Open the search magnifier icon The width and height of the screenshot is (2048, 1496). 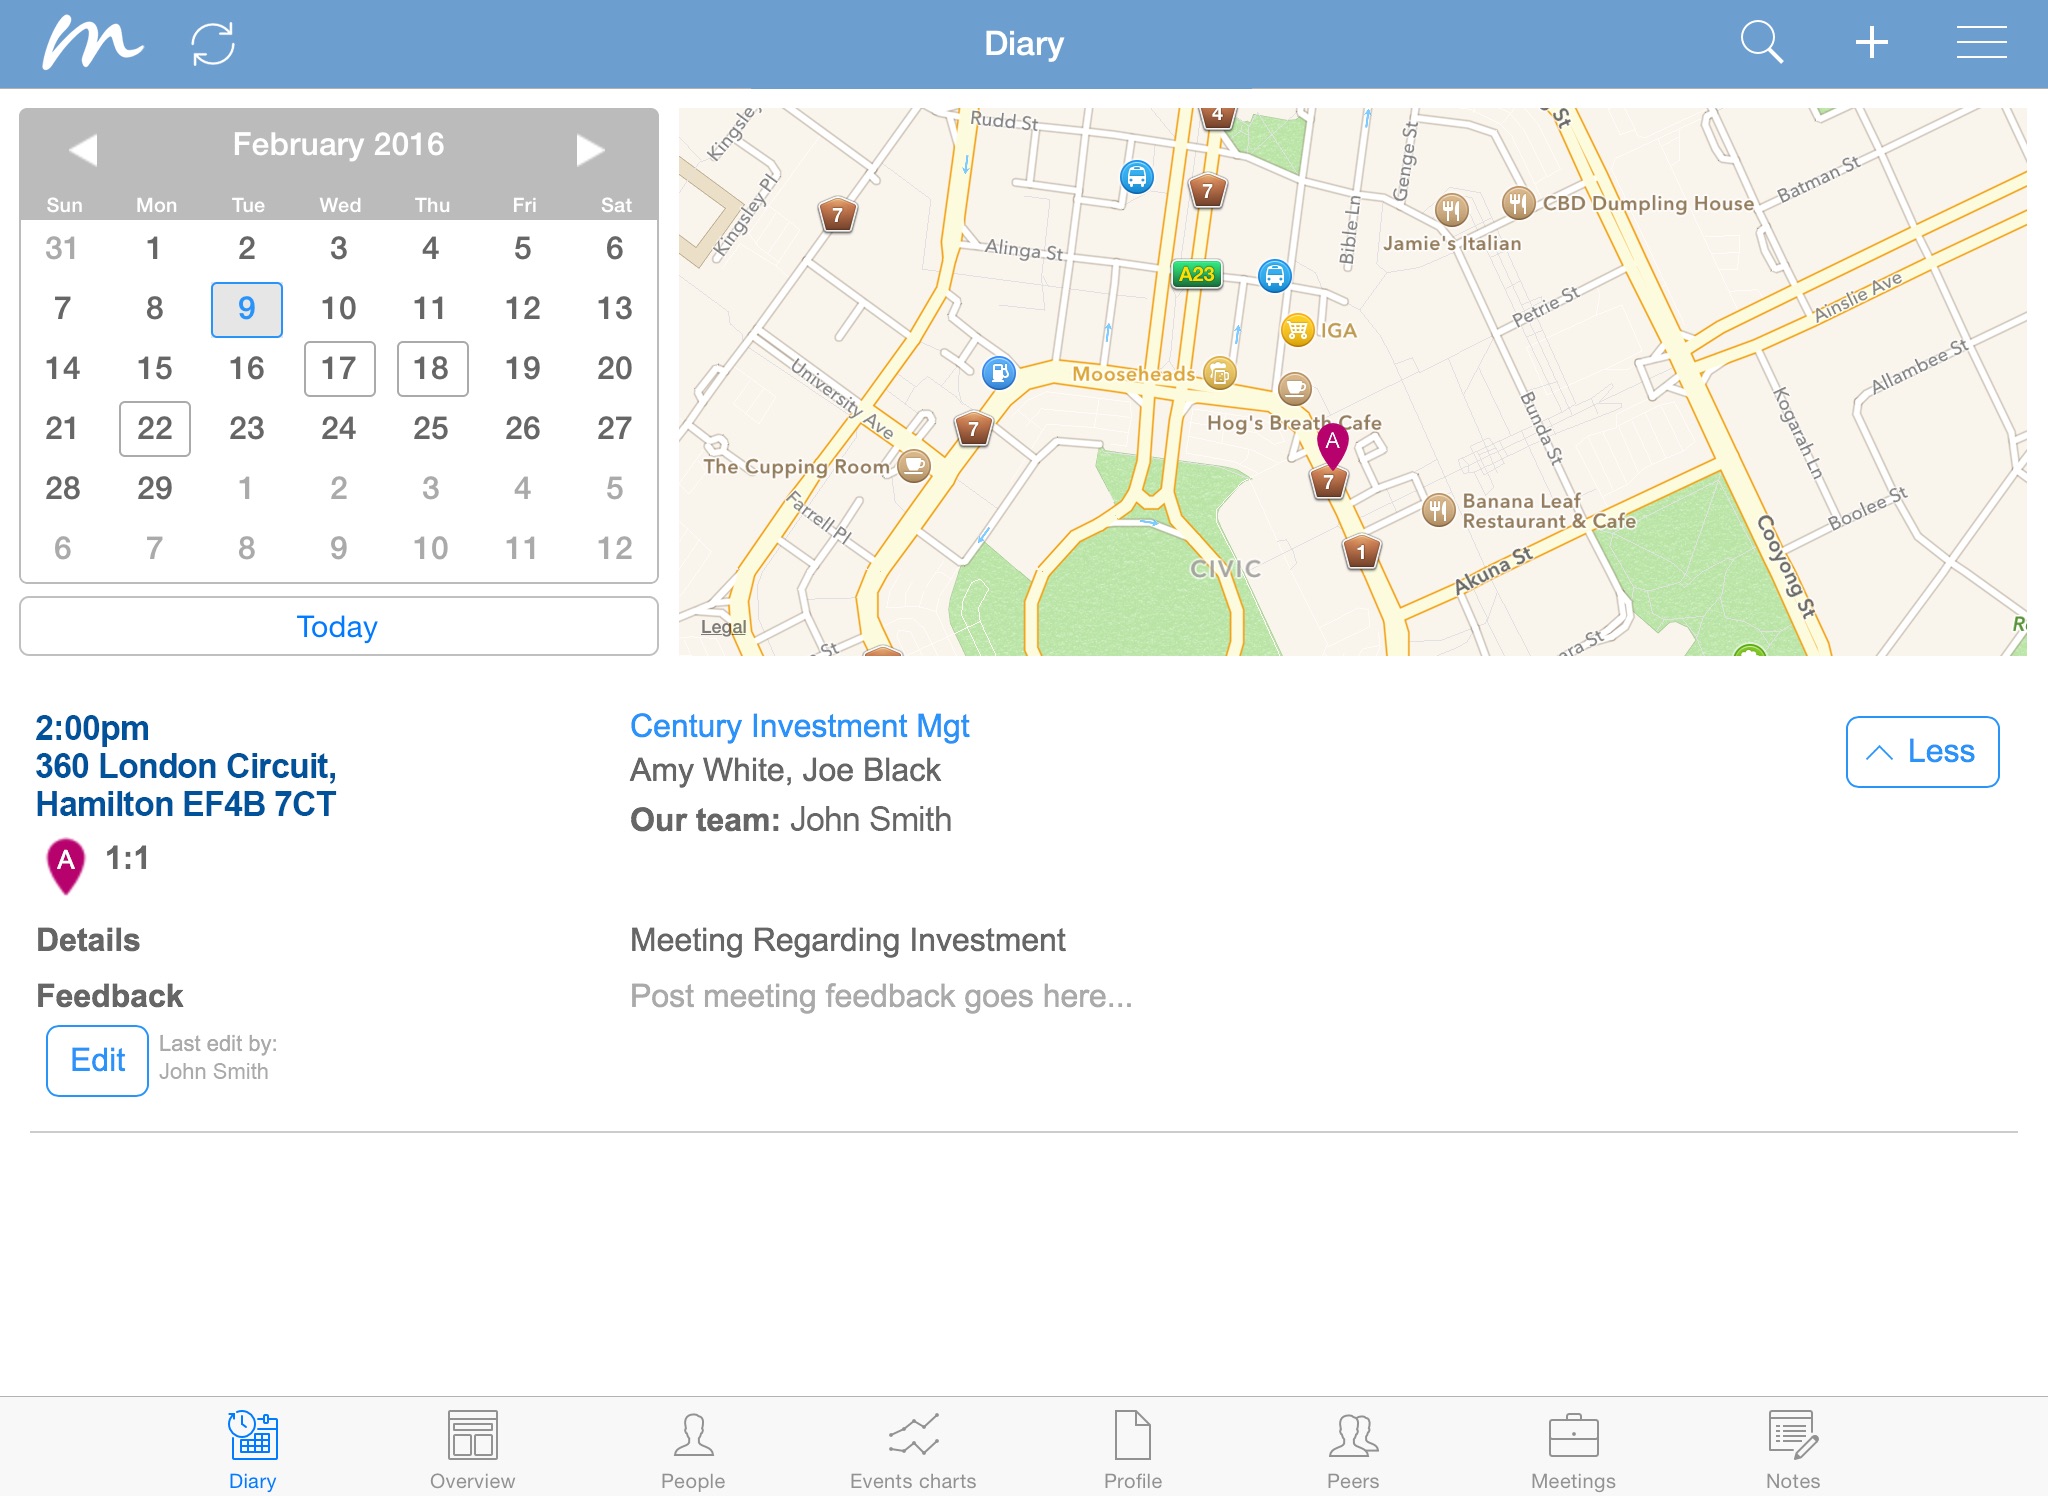(x=1761, y=43)
